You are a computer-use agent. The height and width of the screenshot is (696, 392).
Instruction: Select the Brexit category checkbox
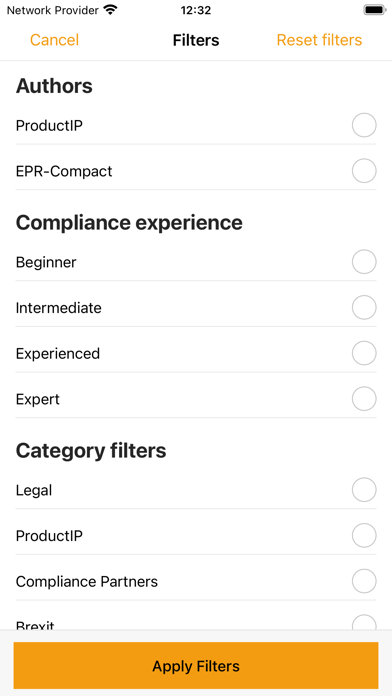tap(364, 622)
